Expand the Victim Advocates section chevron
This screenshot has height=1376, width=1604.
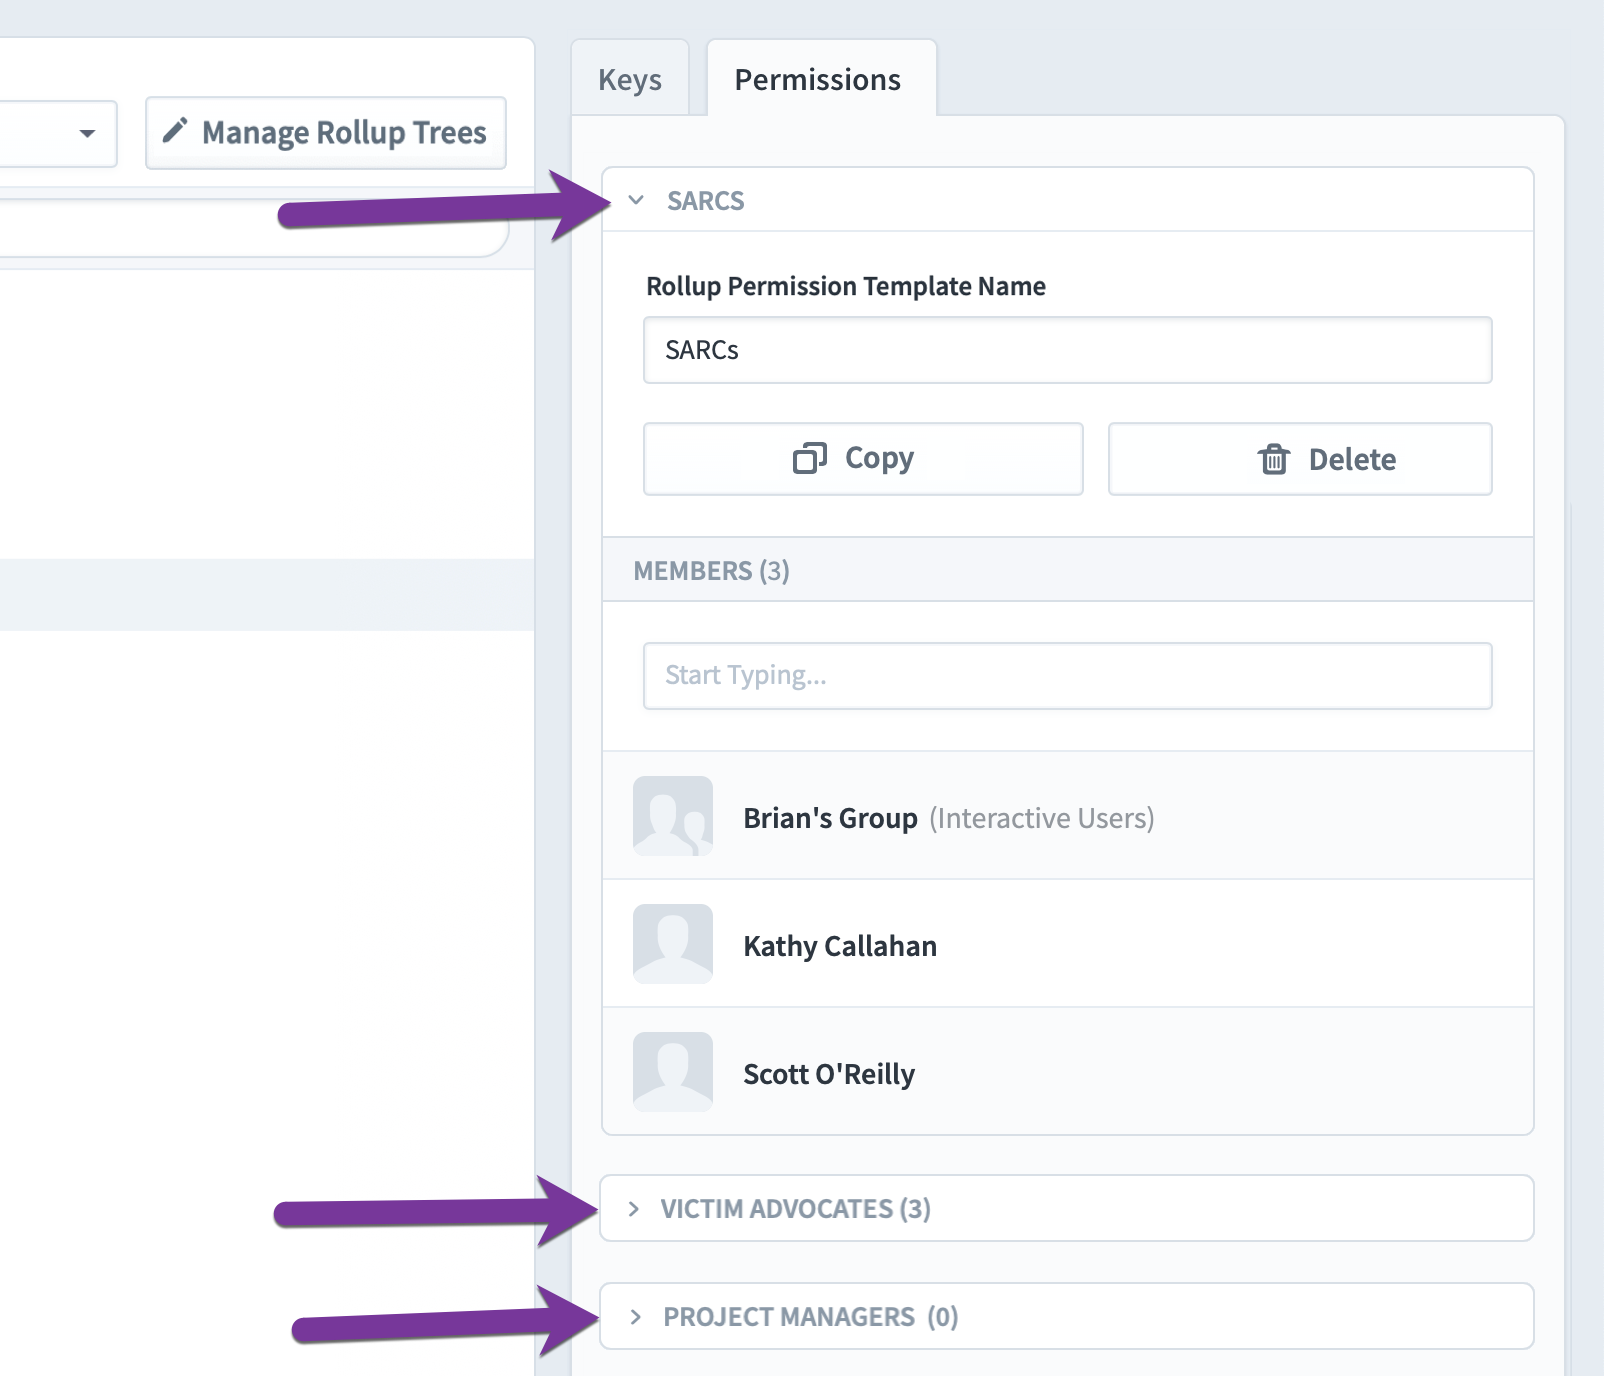pyautogui.click(x=633, y=1209)
